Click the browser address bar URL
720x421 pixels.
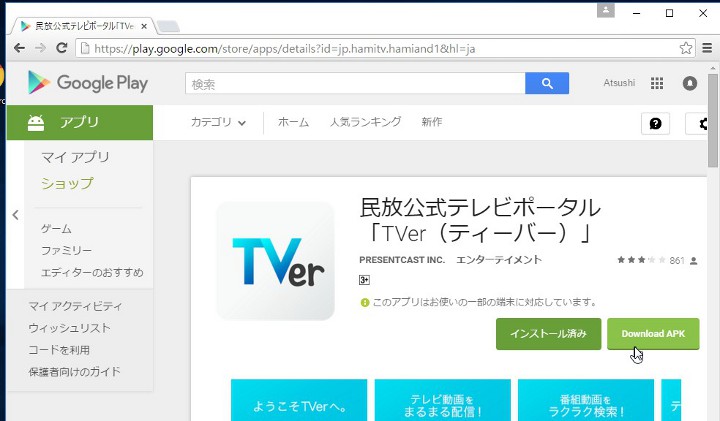click(285, 48)
